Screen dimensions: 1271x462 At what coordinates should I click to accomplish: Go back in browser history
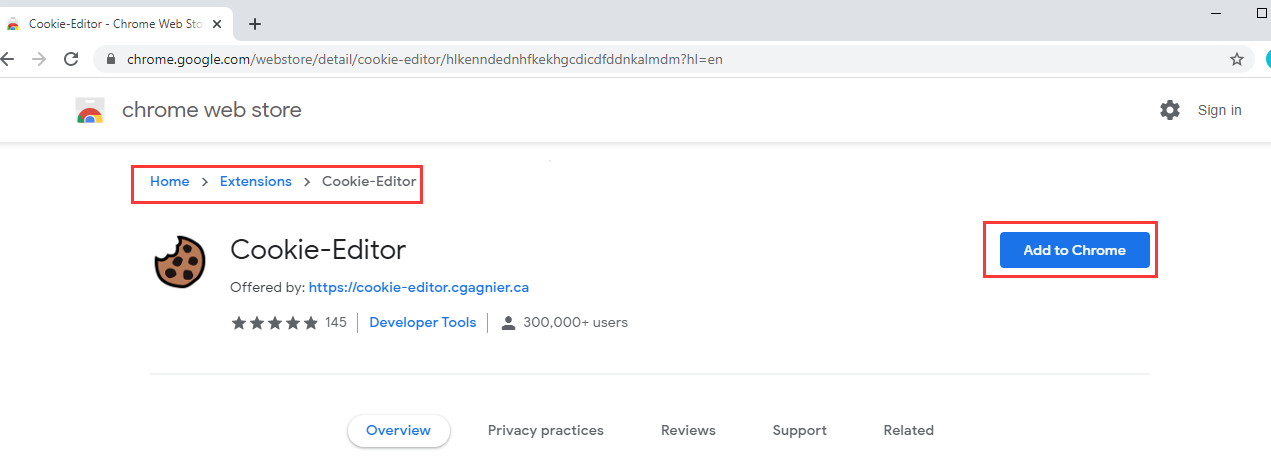coord(7,59)
